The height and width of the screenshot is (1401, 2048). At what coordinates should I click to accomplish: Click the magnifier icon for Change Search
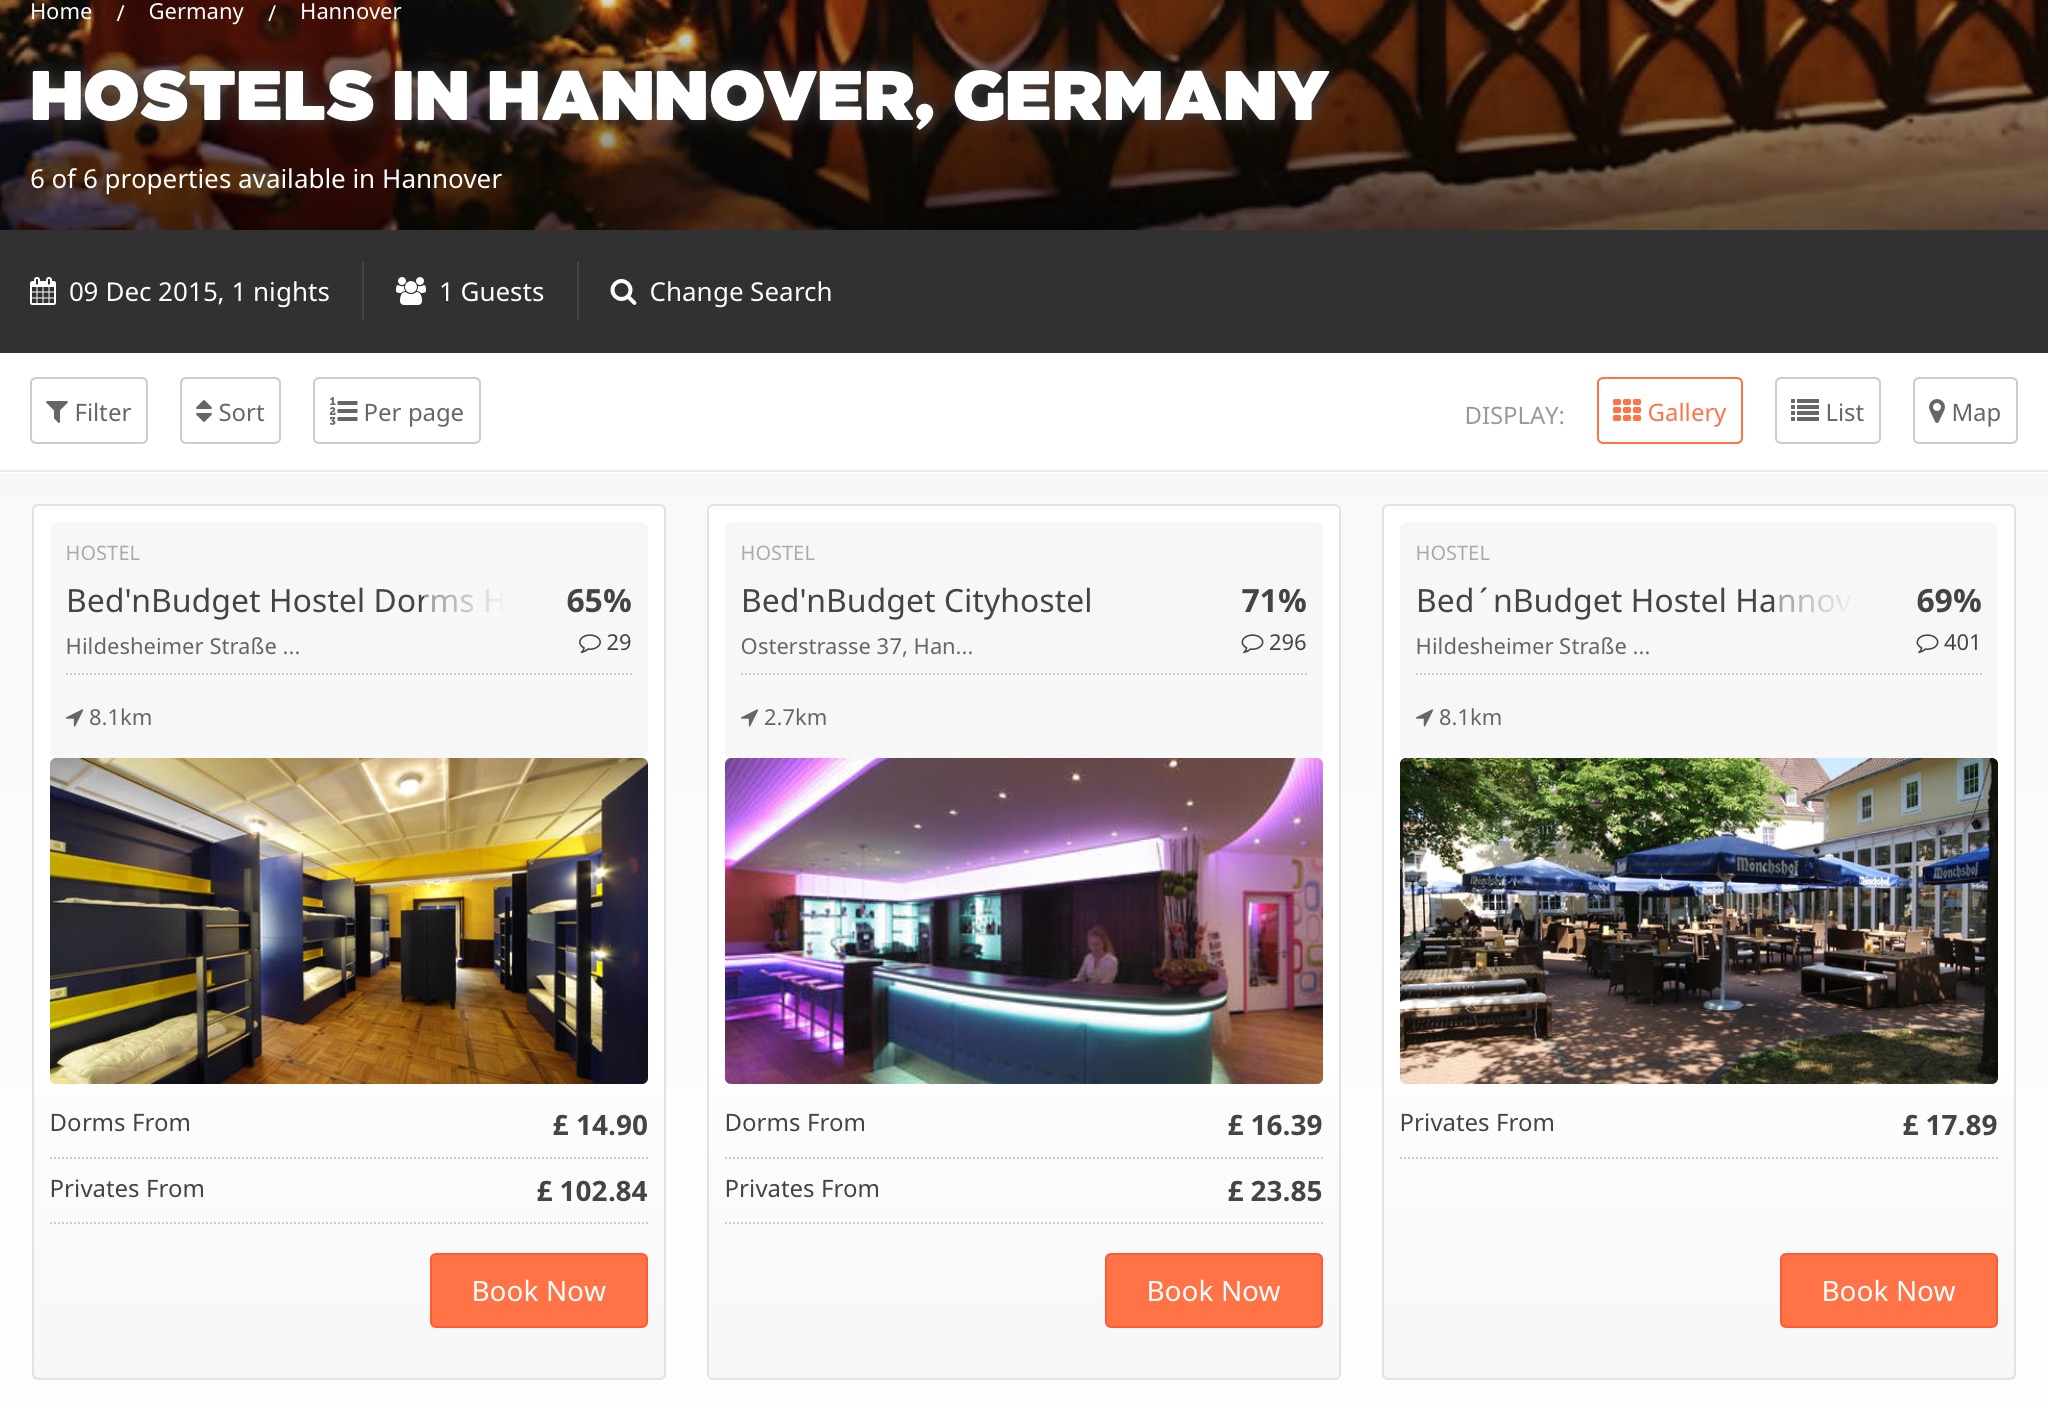click(623, 292)
